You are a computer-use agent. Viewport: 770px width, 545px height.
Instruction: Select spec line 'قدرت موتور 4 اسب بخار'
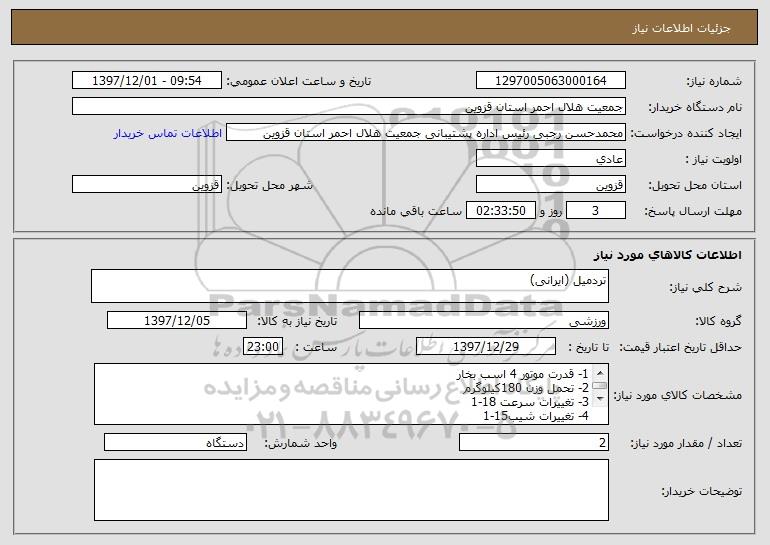click(x=522, y=375)
